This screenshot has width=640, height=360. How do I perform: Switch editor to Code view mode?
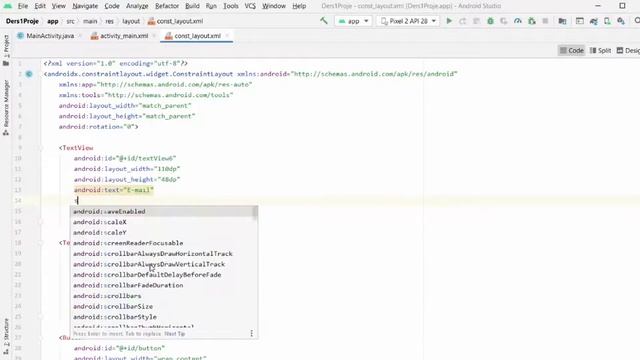tap(571, 50)
